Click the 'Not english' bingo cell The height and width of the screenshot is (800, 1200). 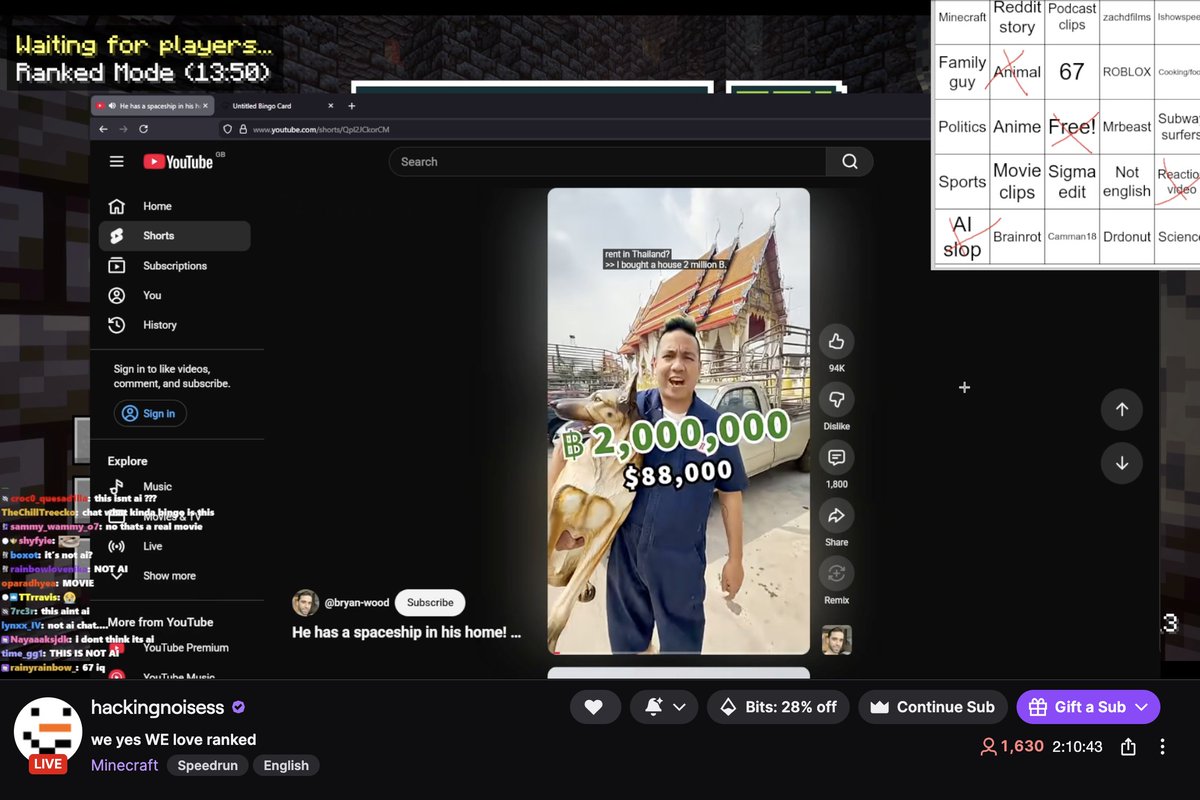(1127, 182)
